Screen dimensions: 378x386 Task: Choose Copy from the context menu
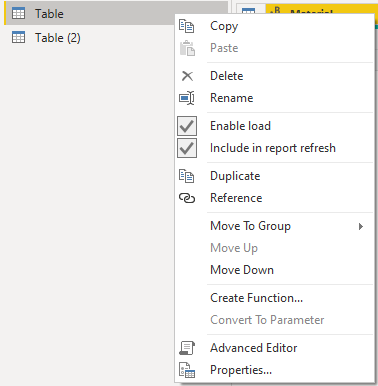point(275,26)
